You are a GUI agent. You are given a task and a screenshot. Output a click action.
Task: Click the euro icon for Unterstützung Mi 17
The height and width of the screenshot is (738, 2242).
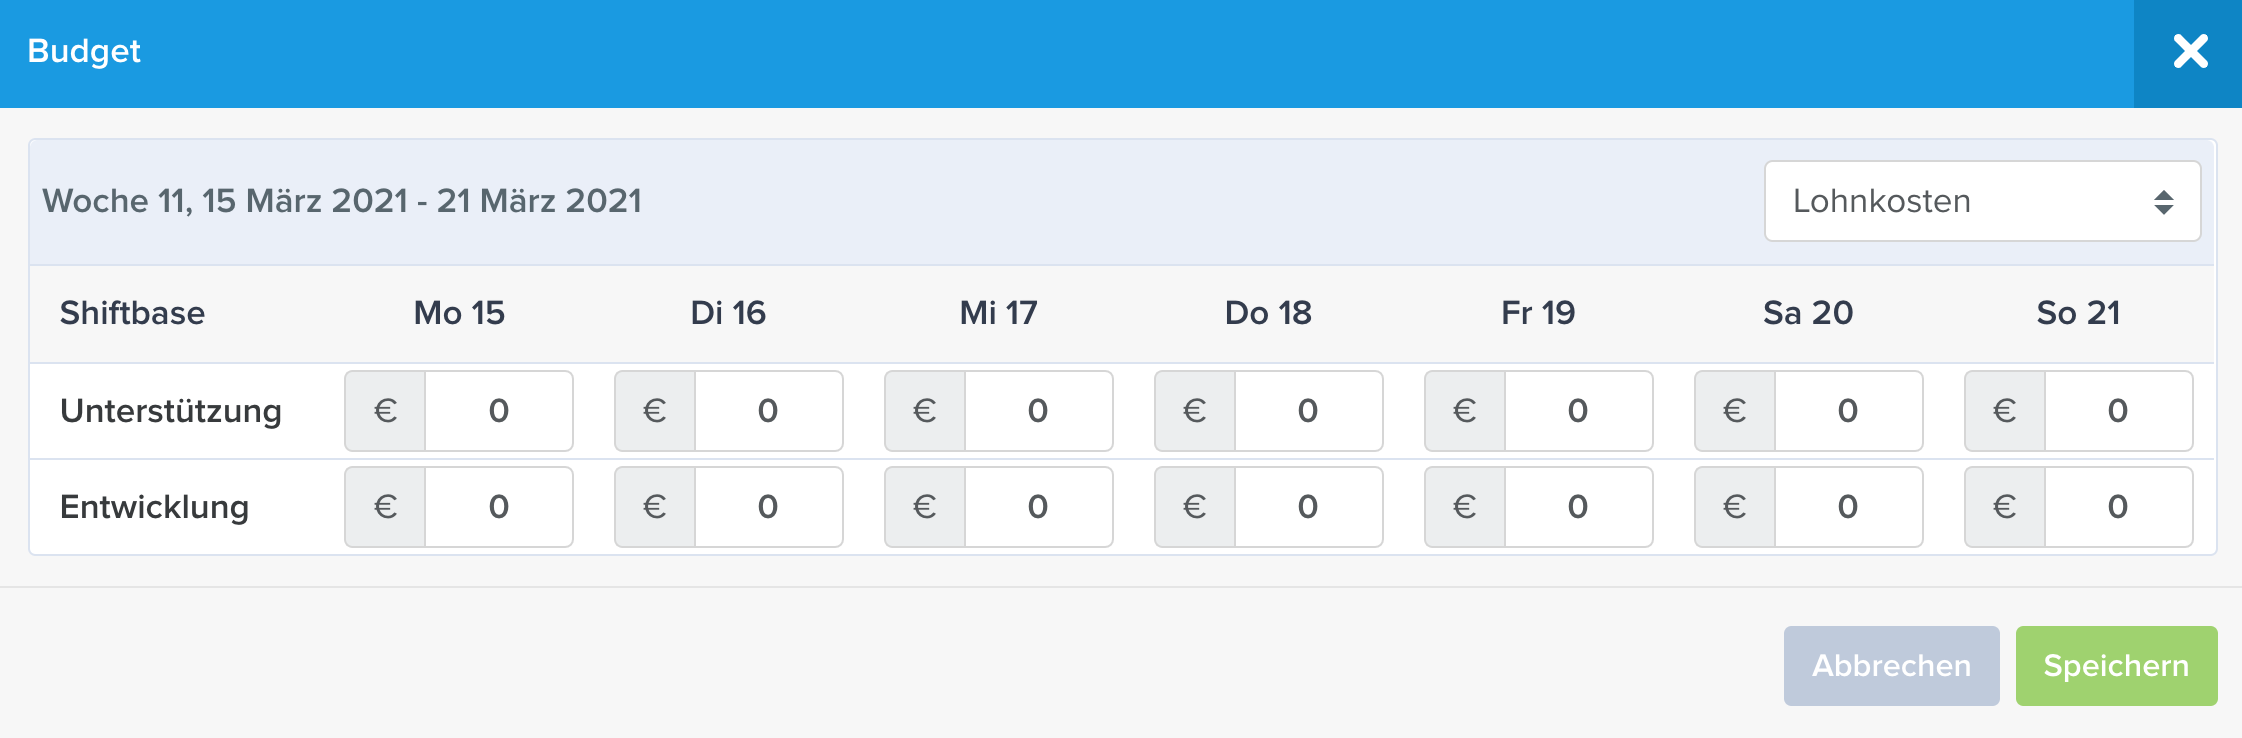click(x=925, y=411)
